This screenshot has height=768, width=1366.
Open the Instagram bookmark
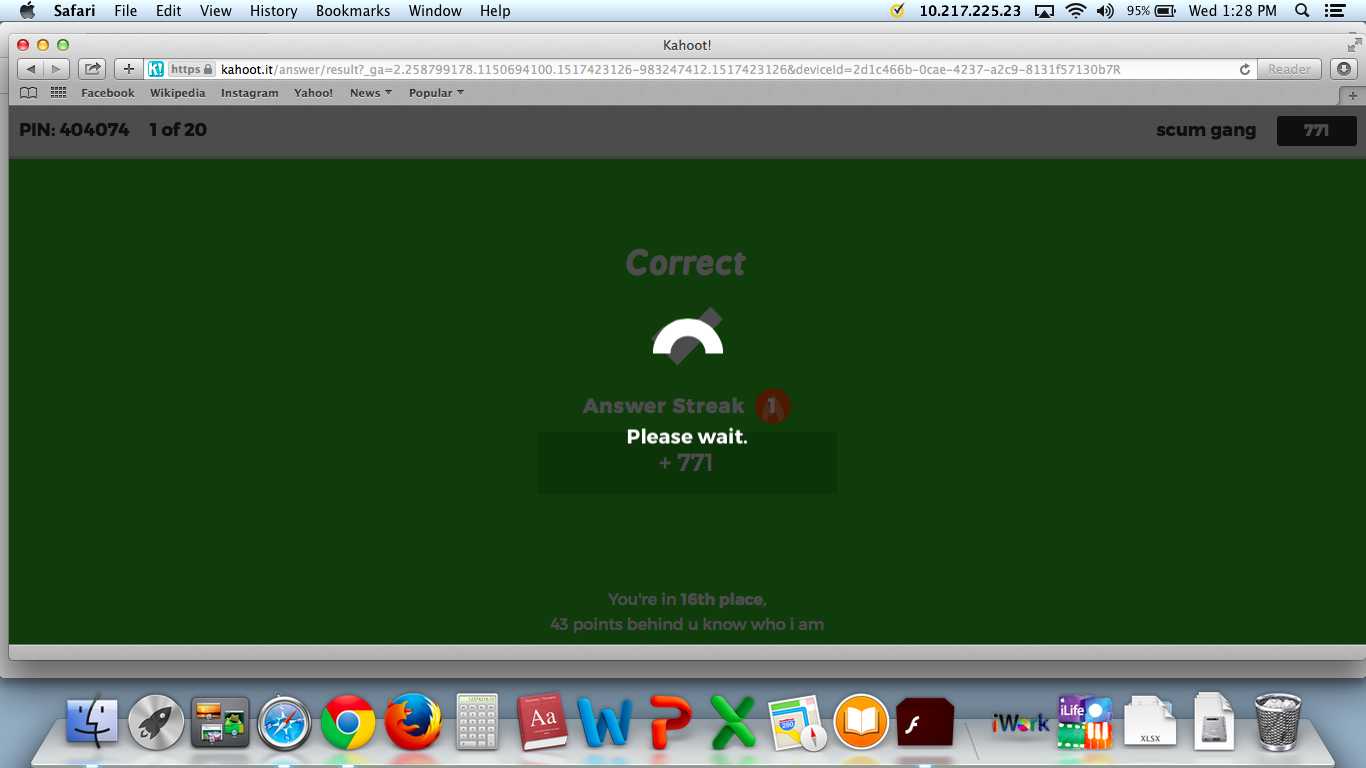tap(250, 93)
